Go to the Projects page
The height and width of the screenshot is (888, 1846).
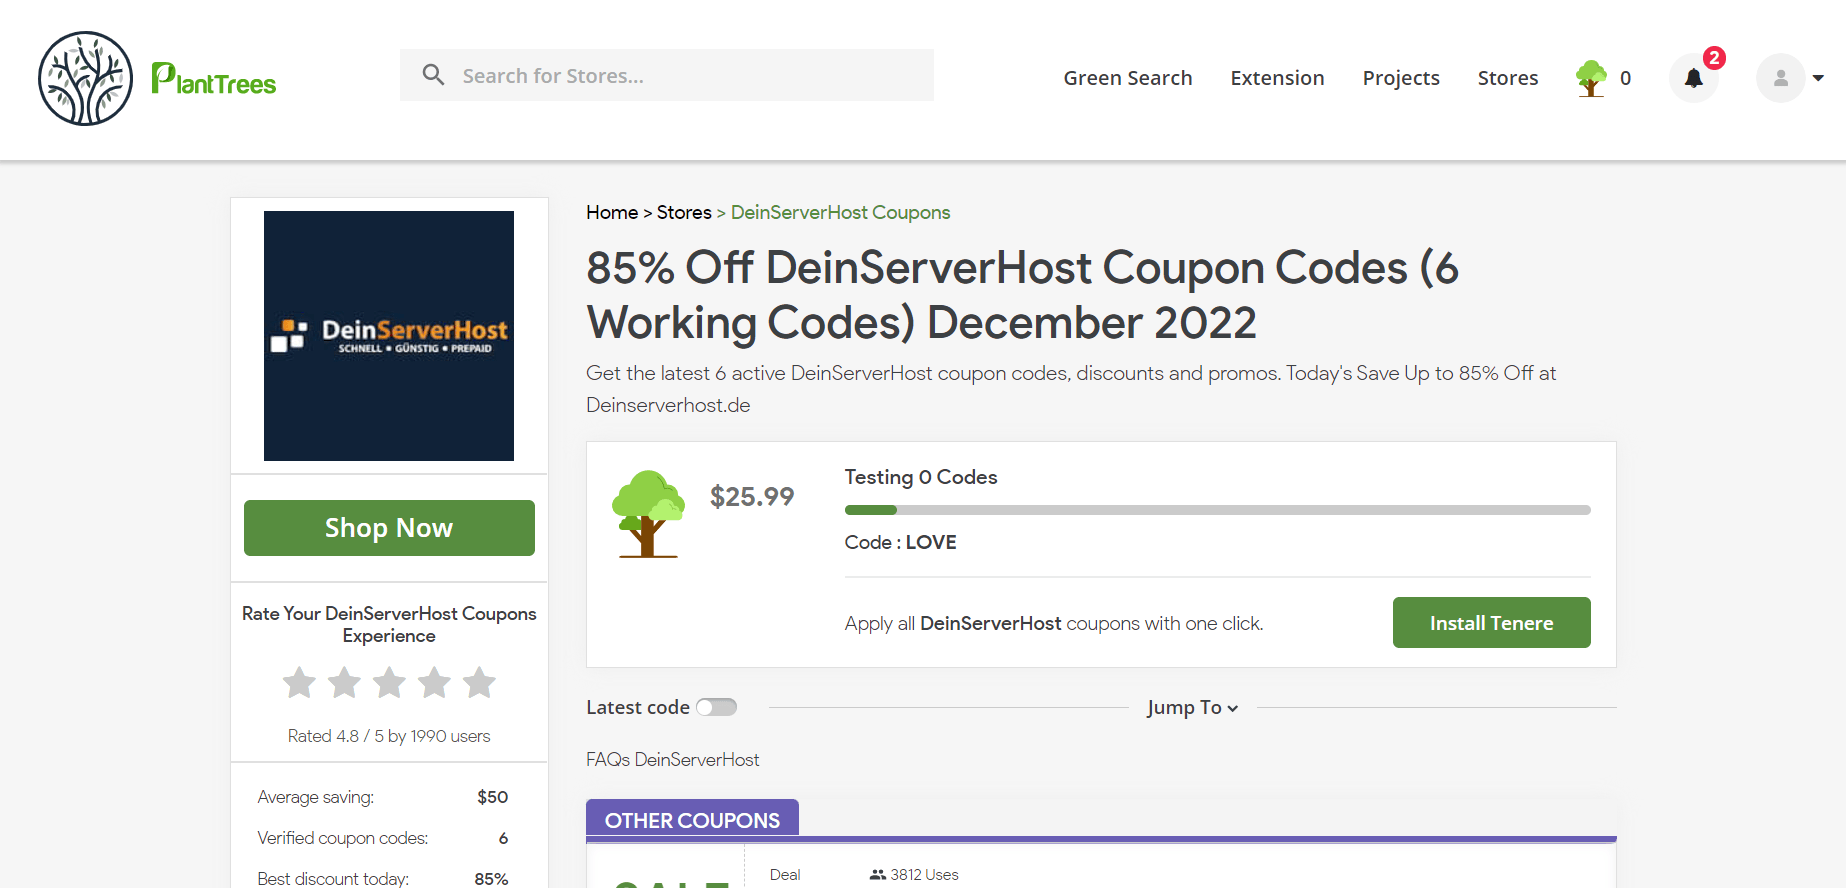pyautogui.click(x=1401, y=78)
